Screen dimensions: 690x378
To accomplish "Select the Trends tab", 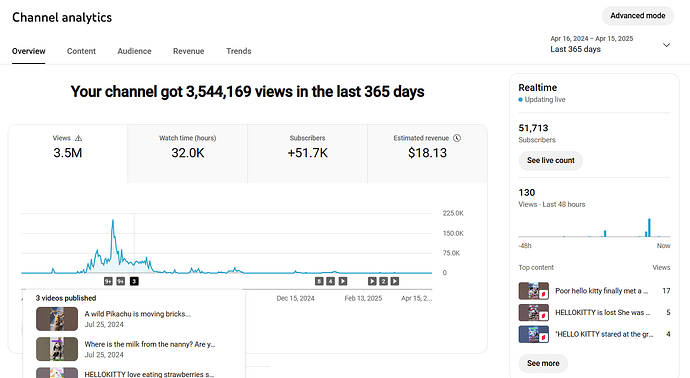I will 239,51.
